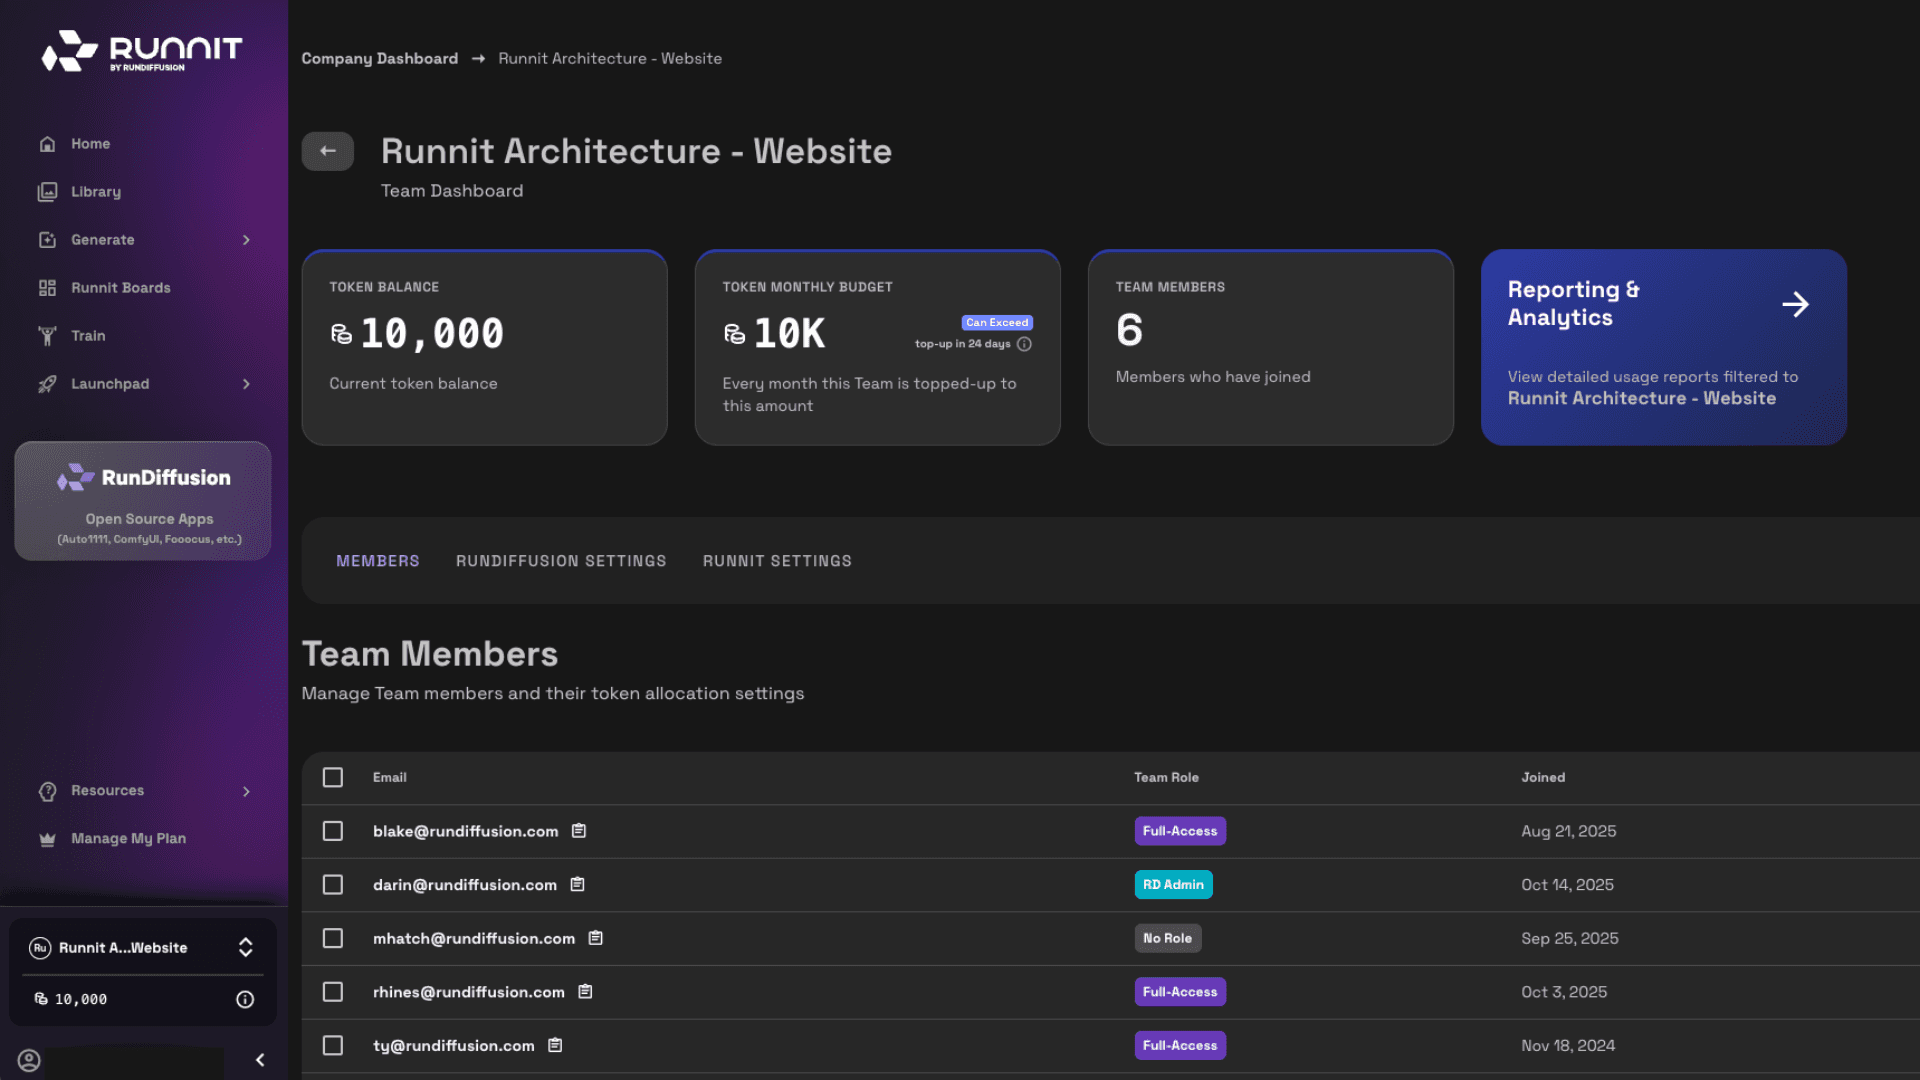Expand the Resources submenu chevron

246,791
